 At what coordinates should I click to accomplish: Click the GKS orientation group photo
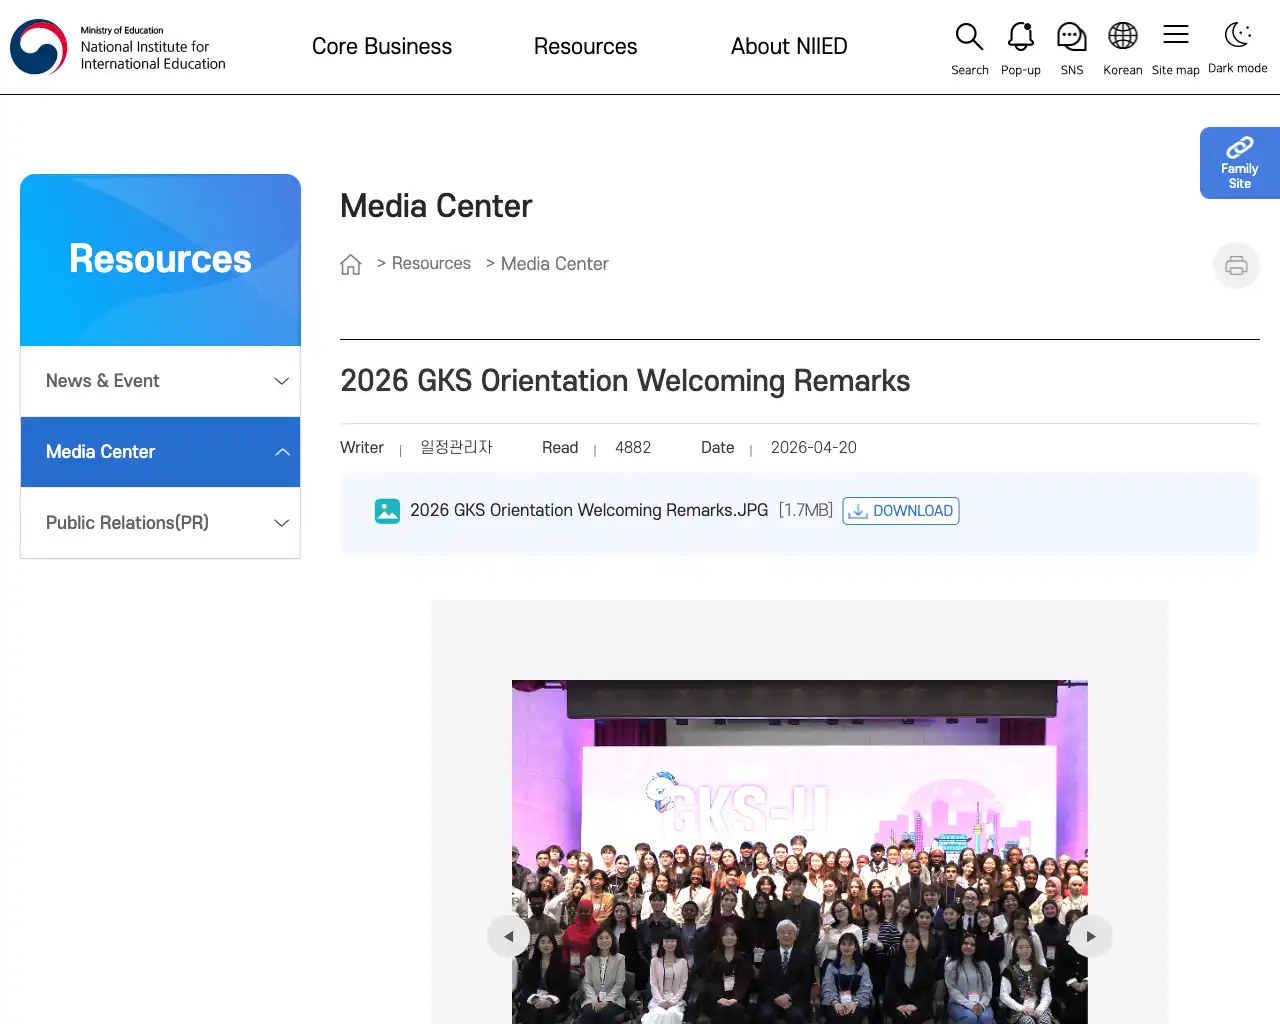pos(799,852)
